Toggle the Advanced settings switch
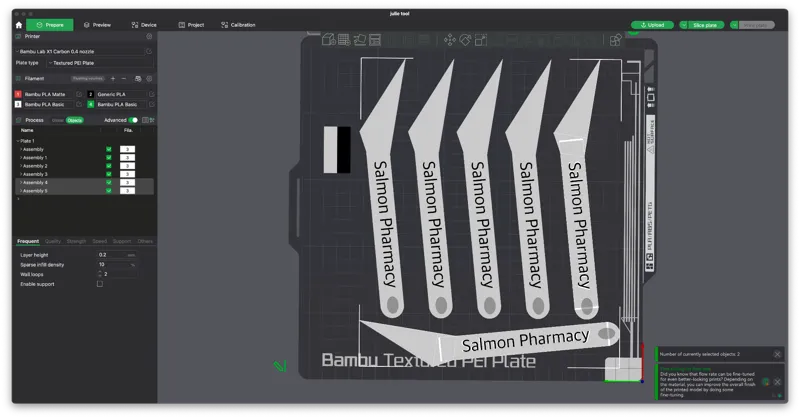This screenshot has width=800, height=418. pos(133,120)
